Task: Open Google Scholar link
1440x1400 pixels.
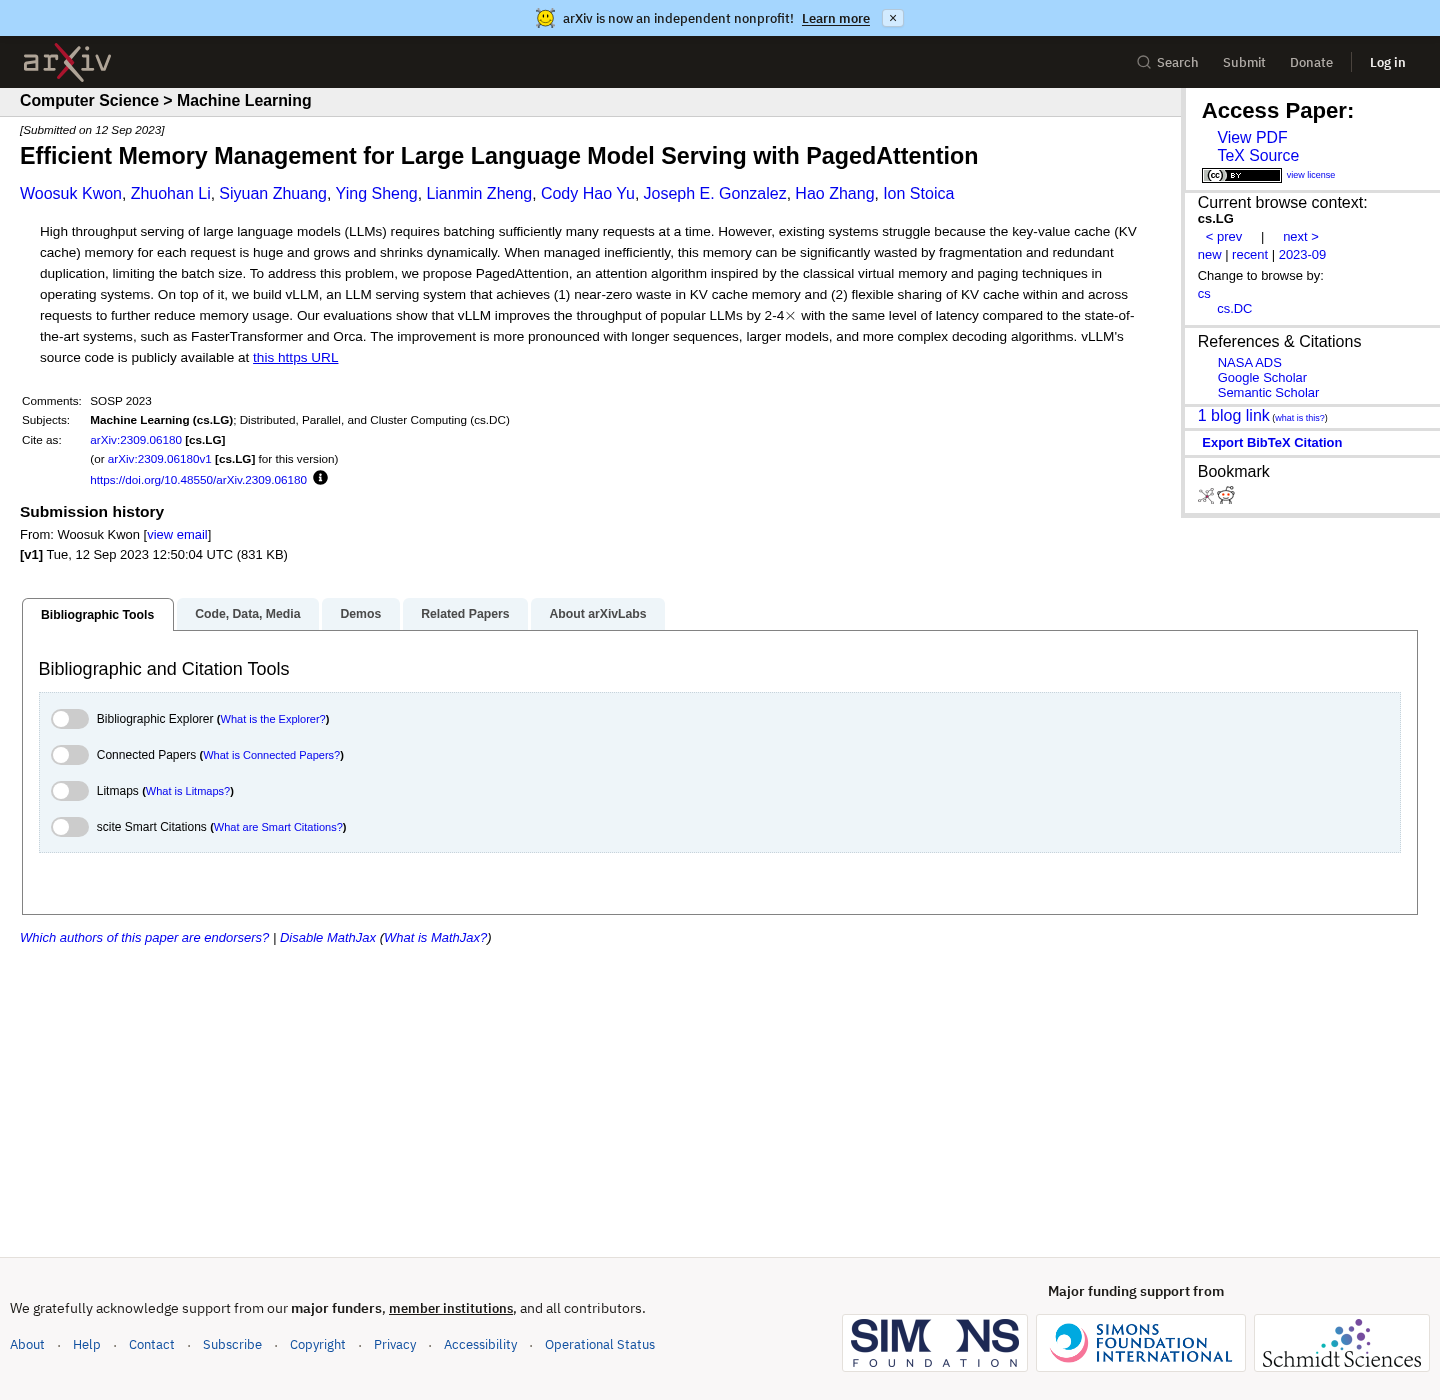Action: point(1262,378)
